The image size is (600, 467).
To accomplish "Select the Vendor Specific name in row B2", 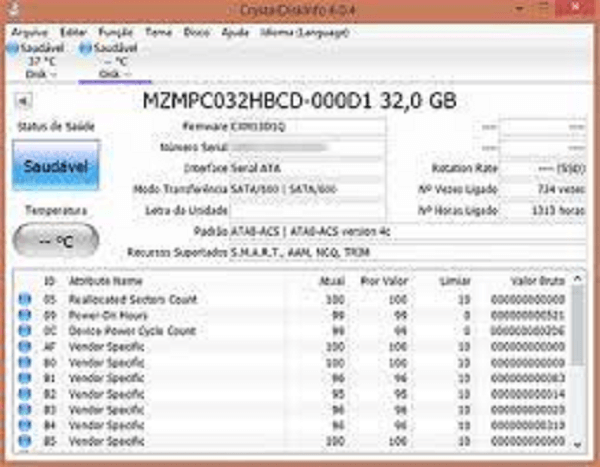I will 106,394.
